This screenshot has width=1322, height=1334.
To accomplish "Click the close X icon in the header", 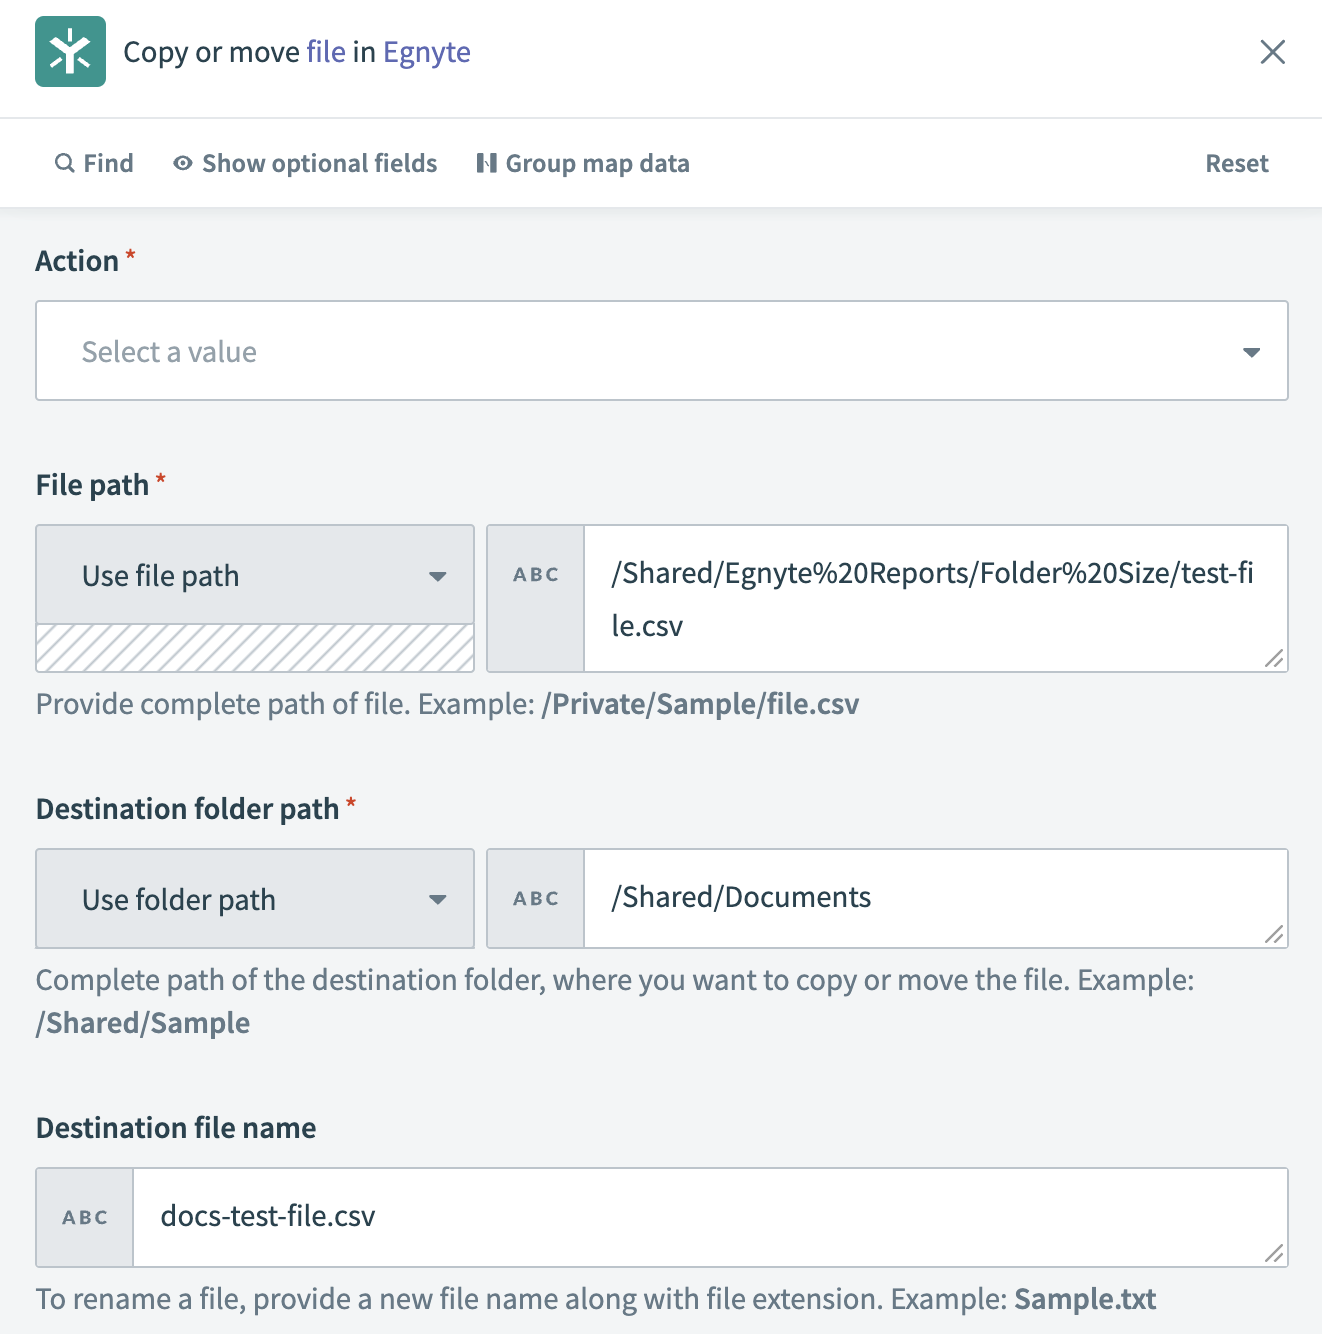I will click(x=1272, y=52).
